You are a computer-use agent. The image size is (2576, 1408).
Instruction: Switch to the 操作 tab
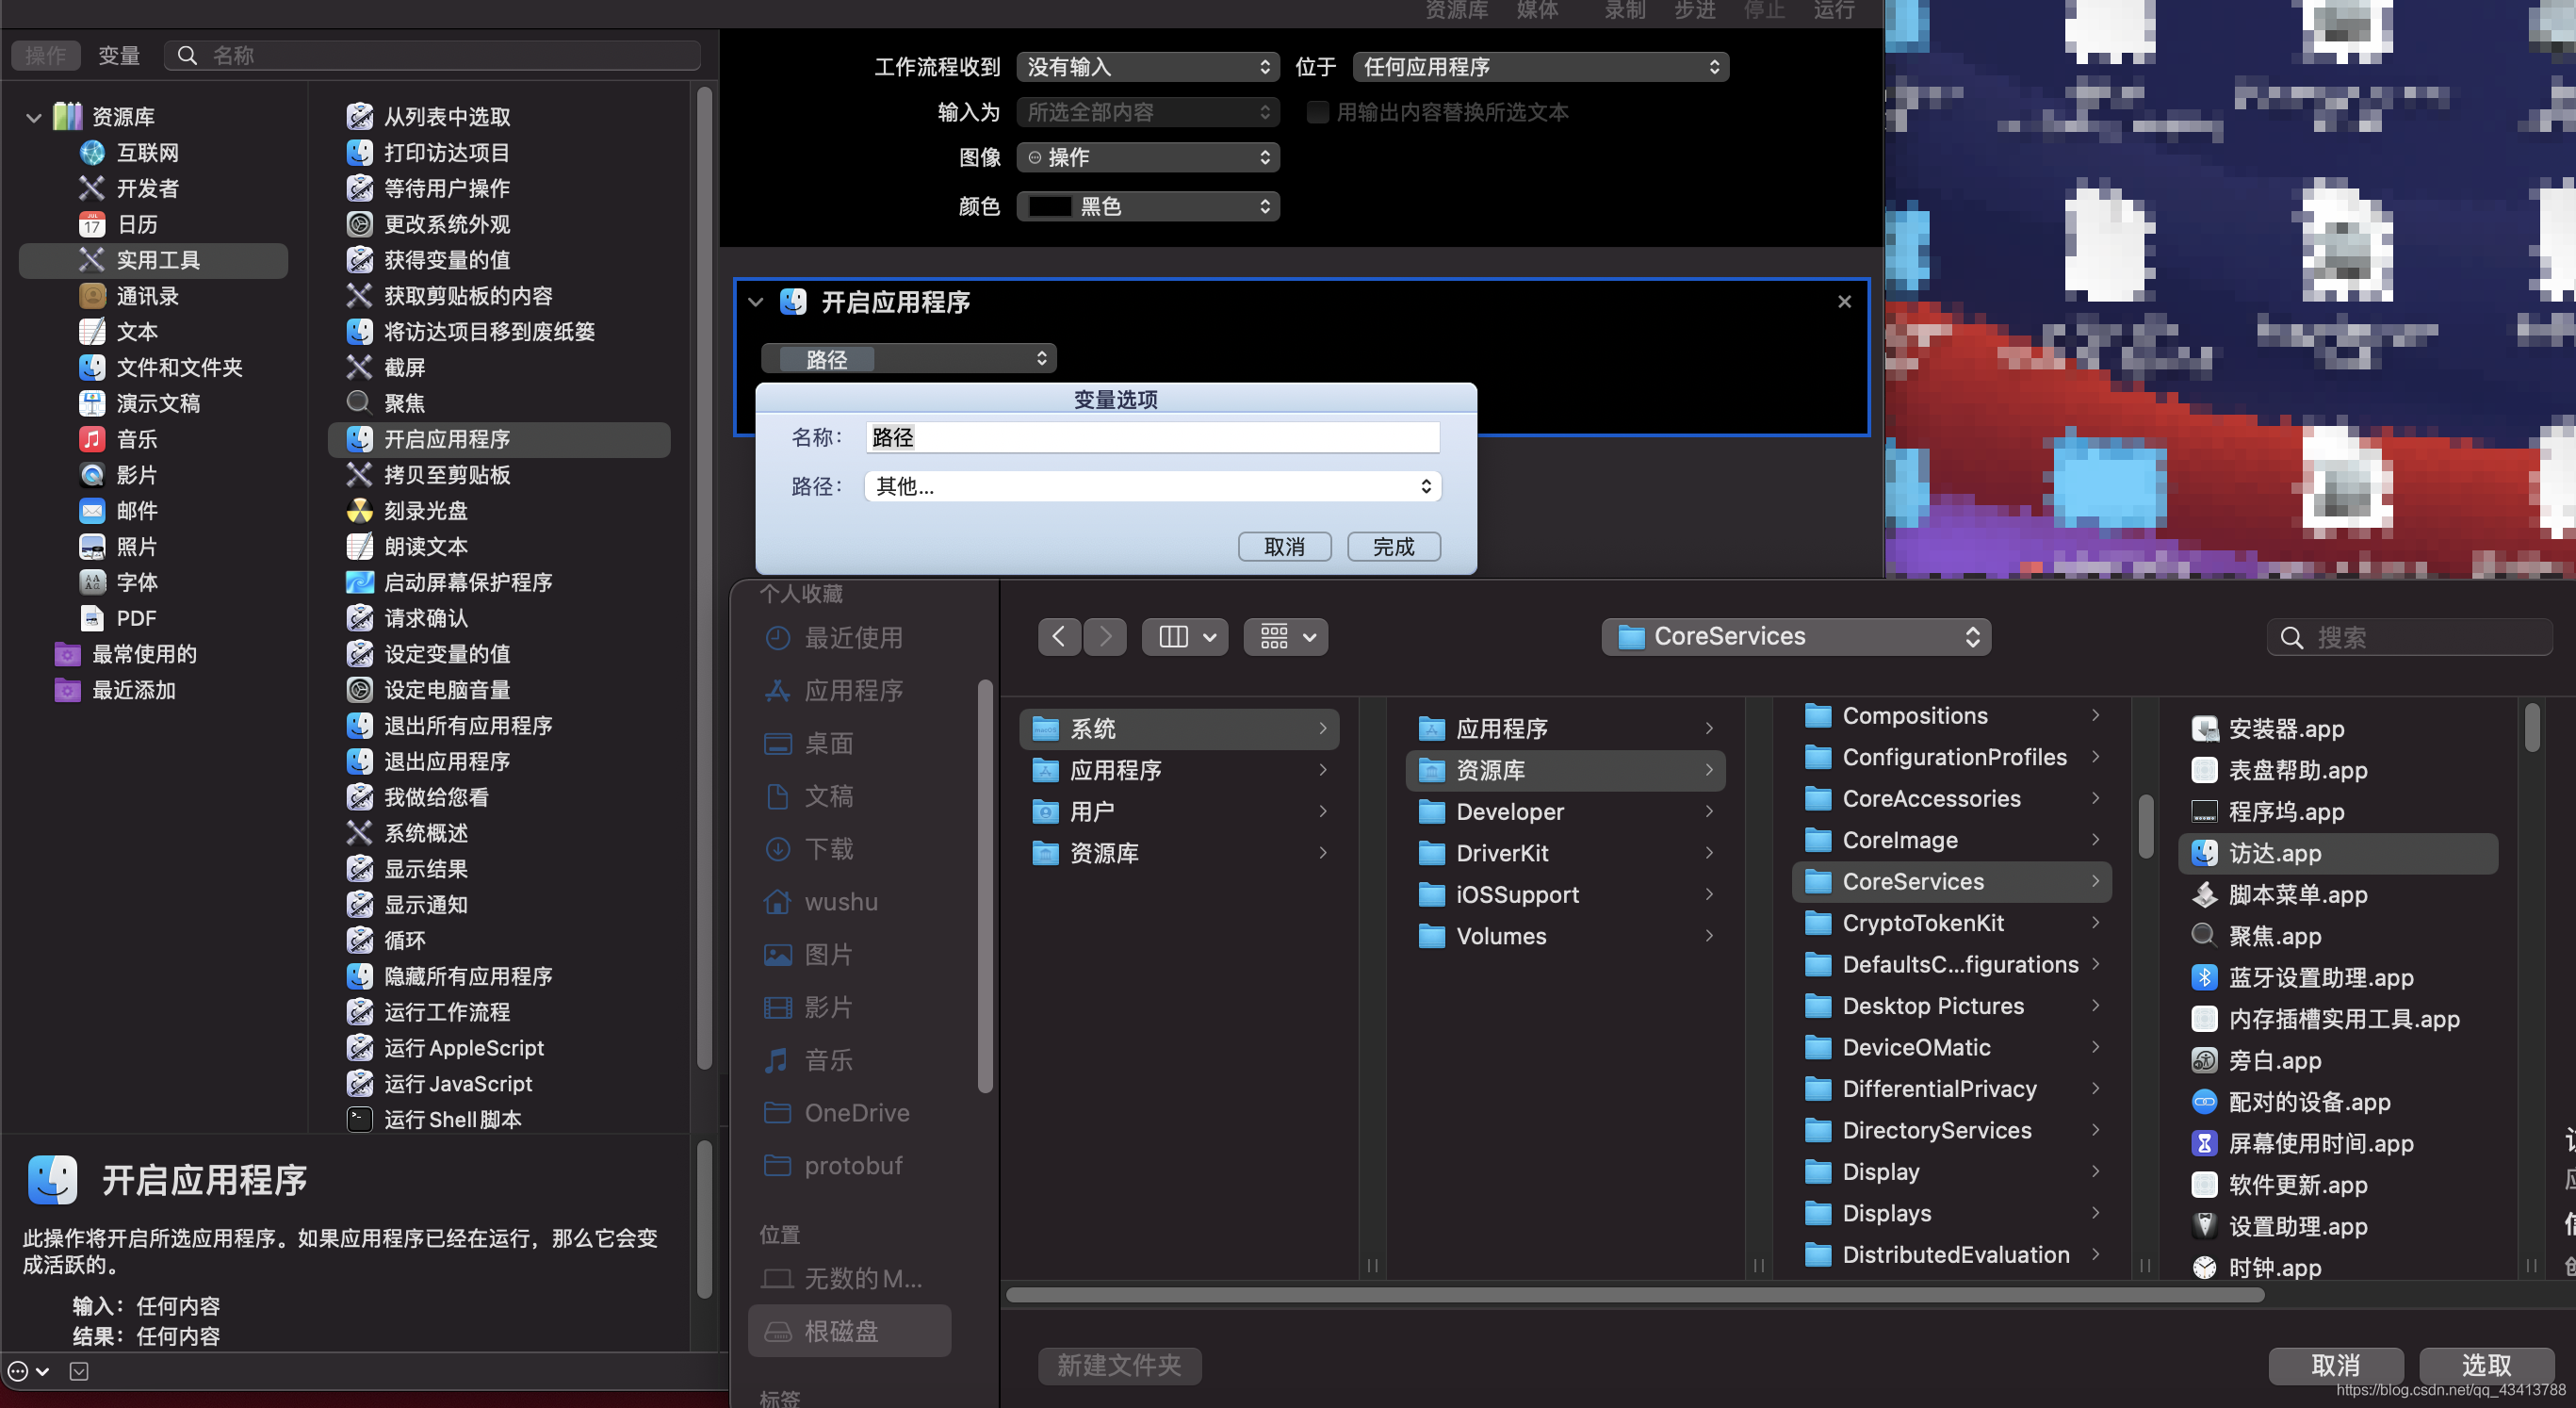click(45, 55)
